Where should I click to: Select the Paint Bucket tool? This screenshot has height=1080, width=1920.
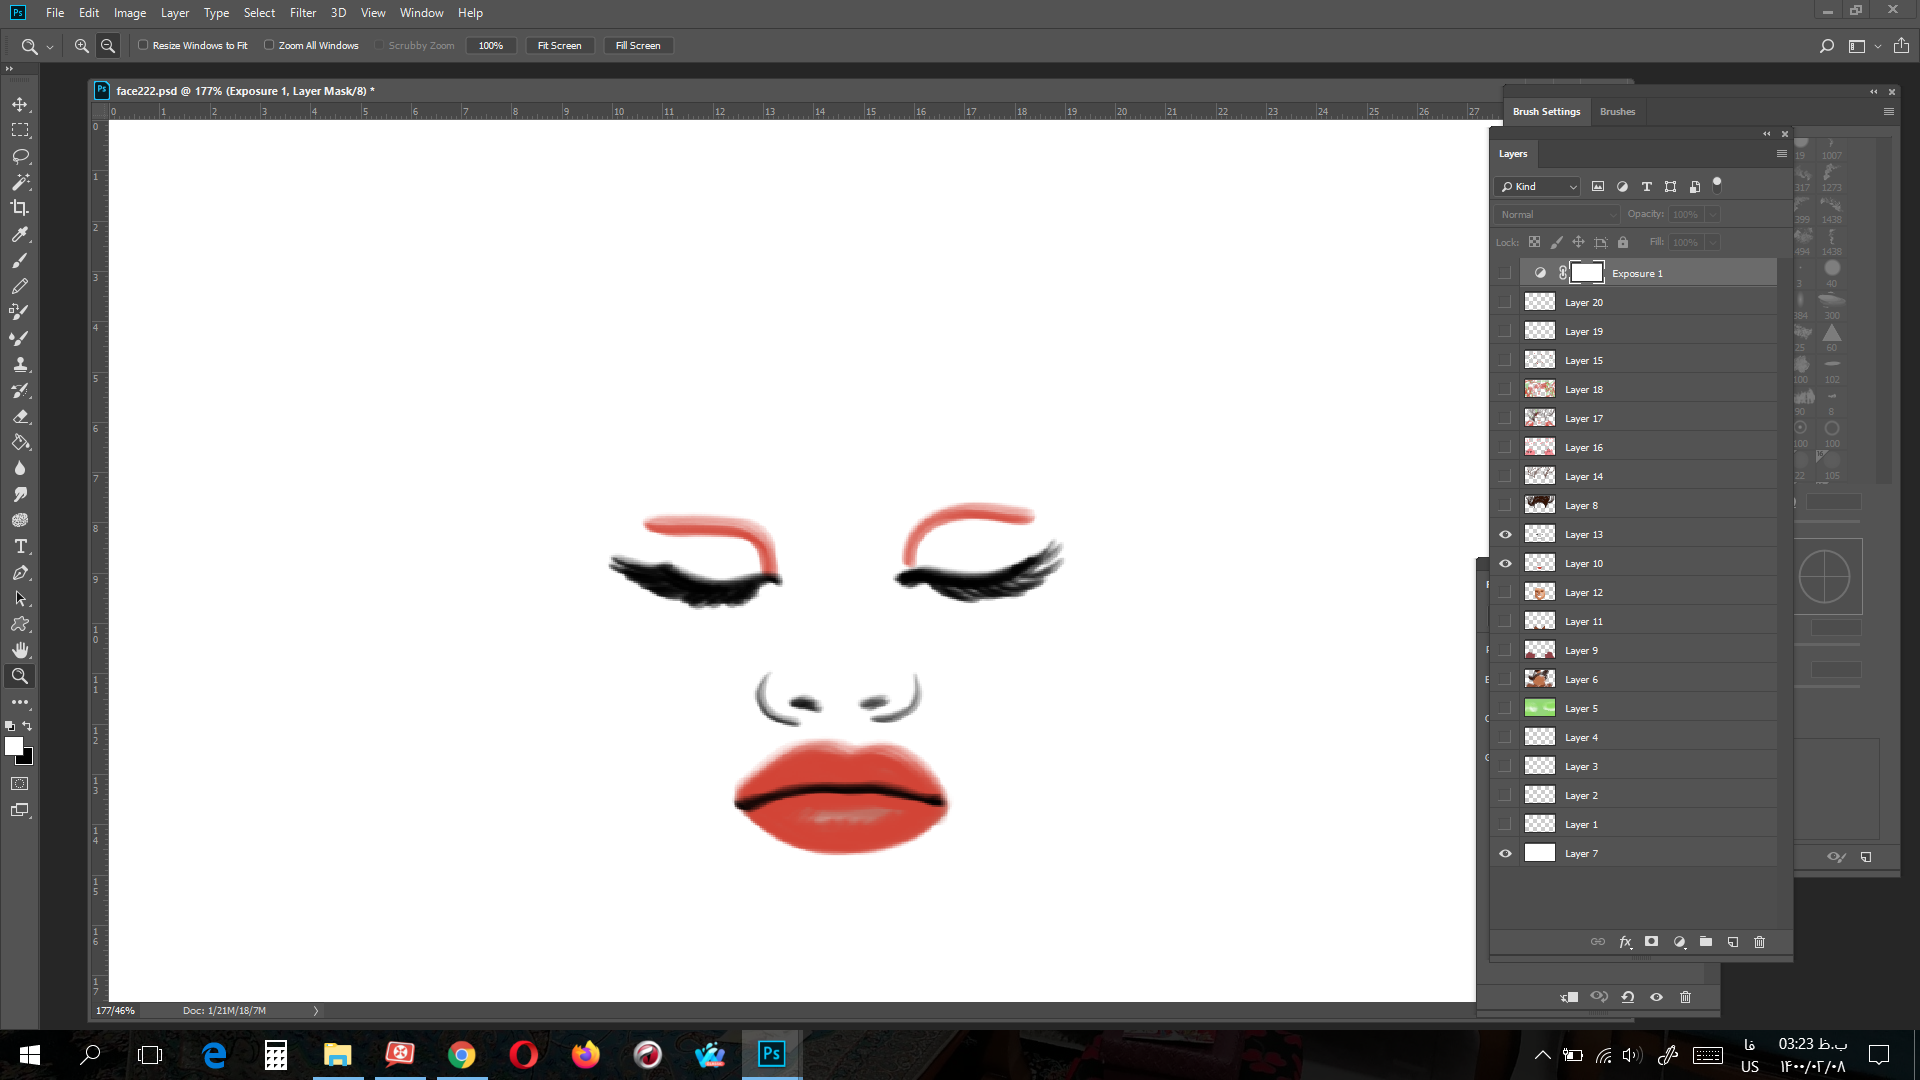tap(20, 442)
